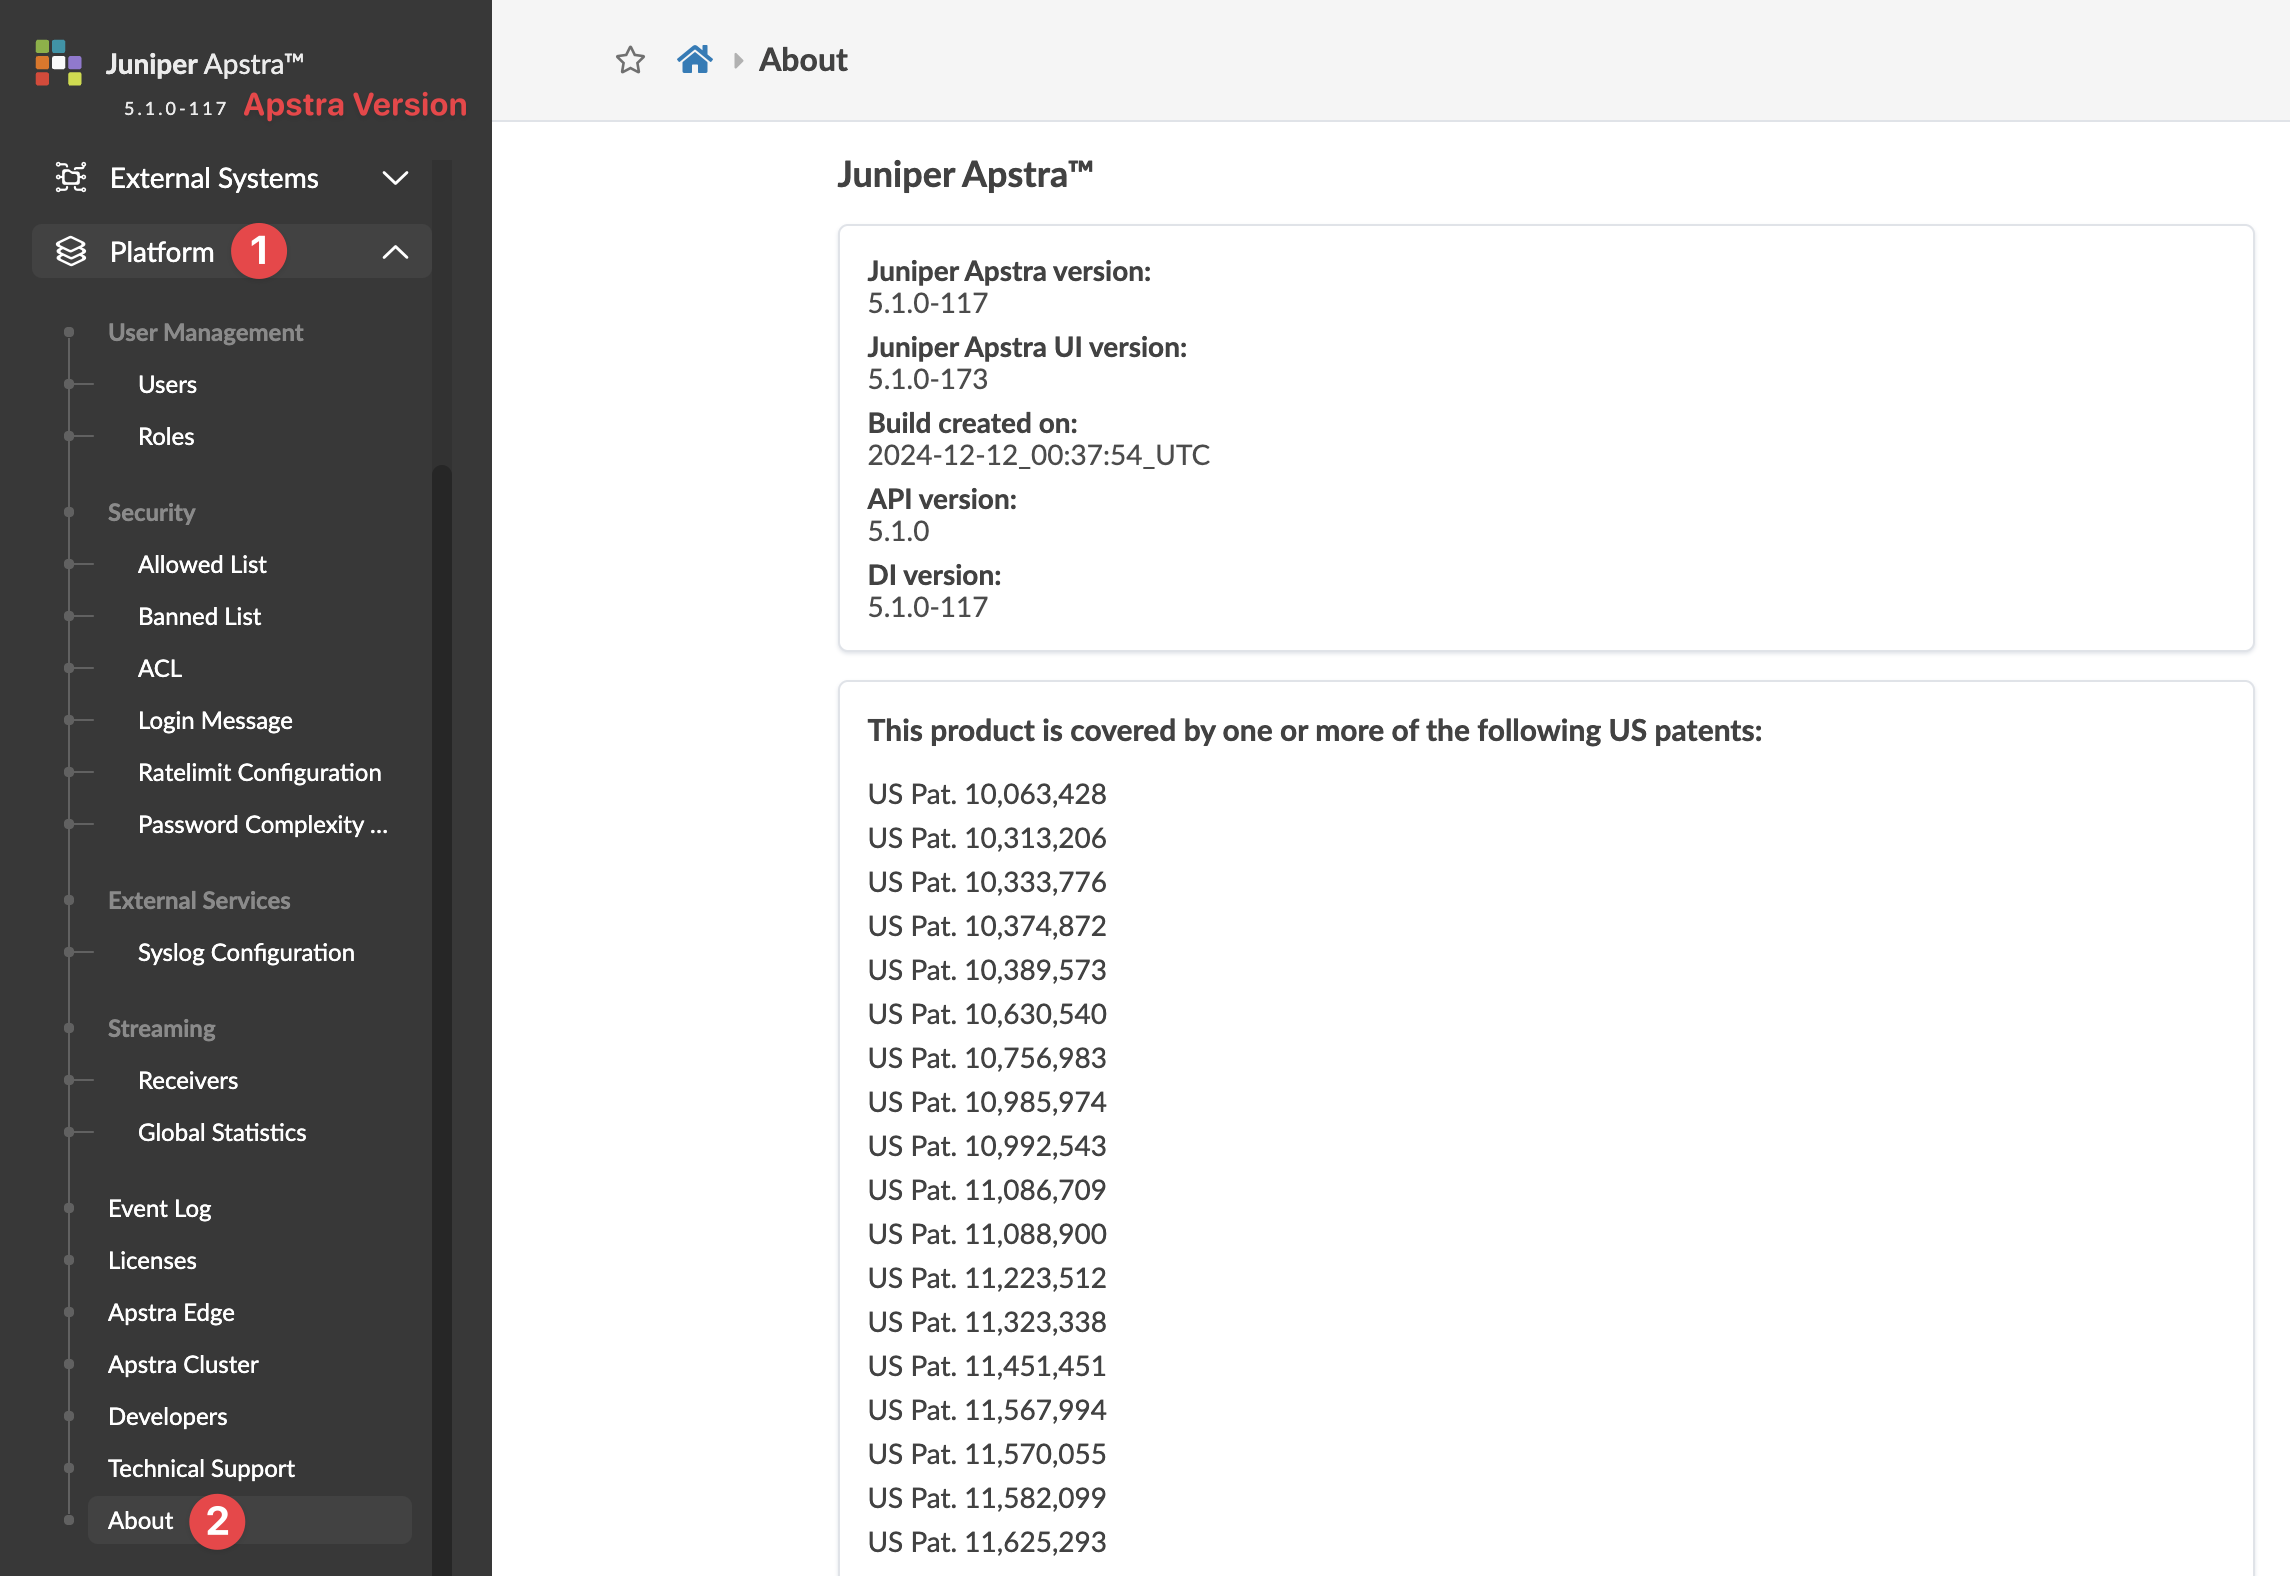The width and height of the screenshot is (2290, 1576).
Task: Click the Juniper Apstra logo icon
Action: 58,63
